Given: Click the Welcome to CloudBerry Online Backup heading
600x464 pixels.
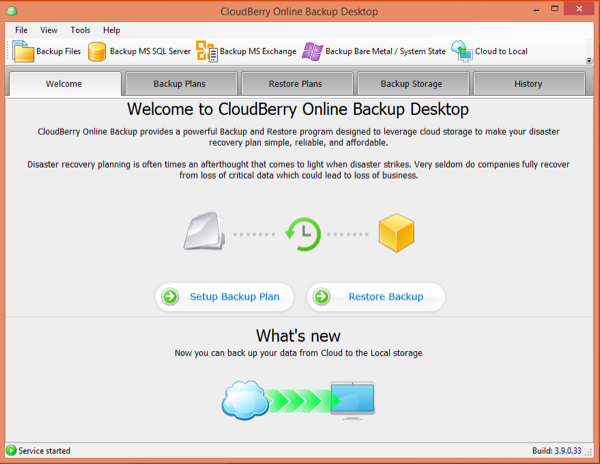Looking at the screenshot, I should (298, 109).
